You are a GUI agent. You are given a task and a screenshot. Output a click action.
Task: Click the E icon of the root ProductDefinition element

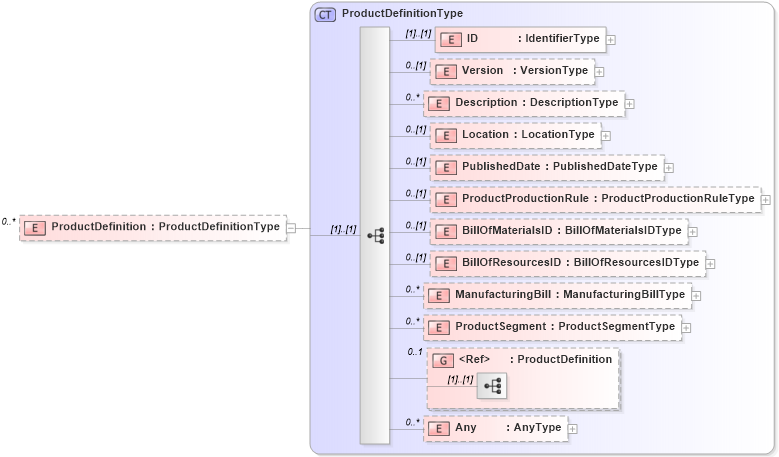tap(35, 228)
